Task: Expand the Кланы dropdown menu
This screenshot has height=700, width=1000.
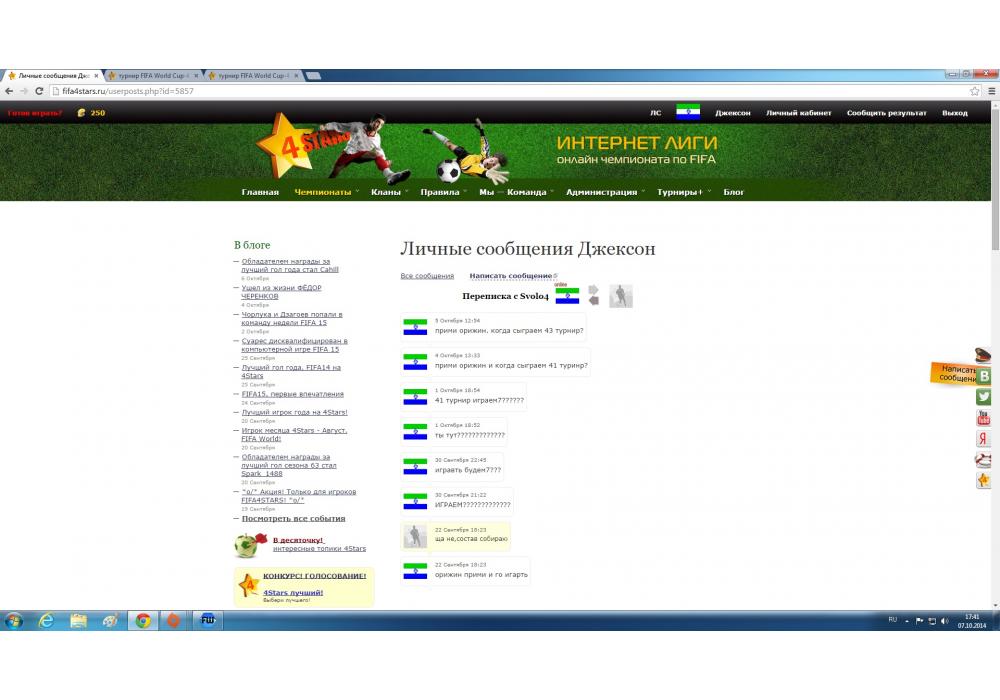Action: point(386,192)
